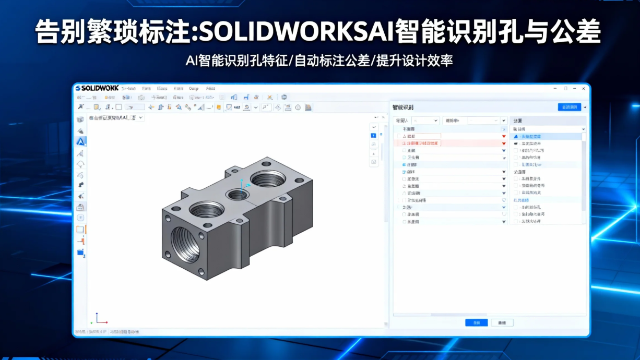Click the checkmark button in viewport's right strip
Screen dimensions: 640x360
tap(373, 127)
